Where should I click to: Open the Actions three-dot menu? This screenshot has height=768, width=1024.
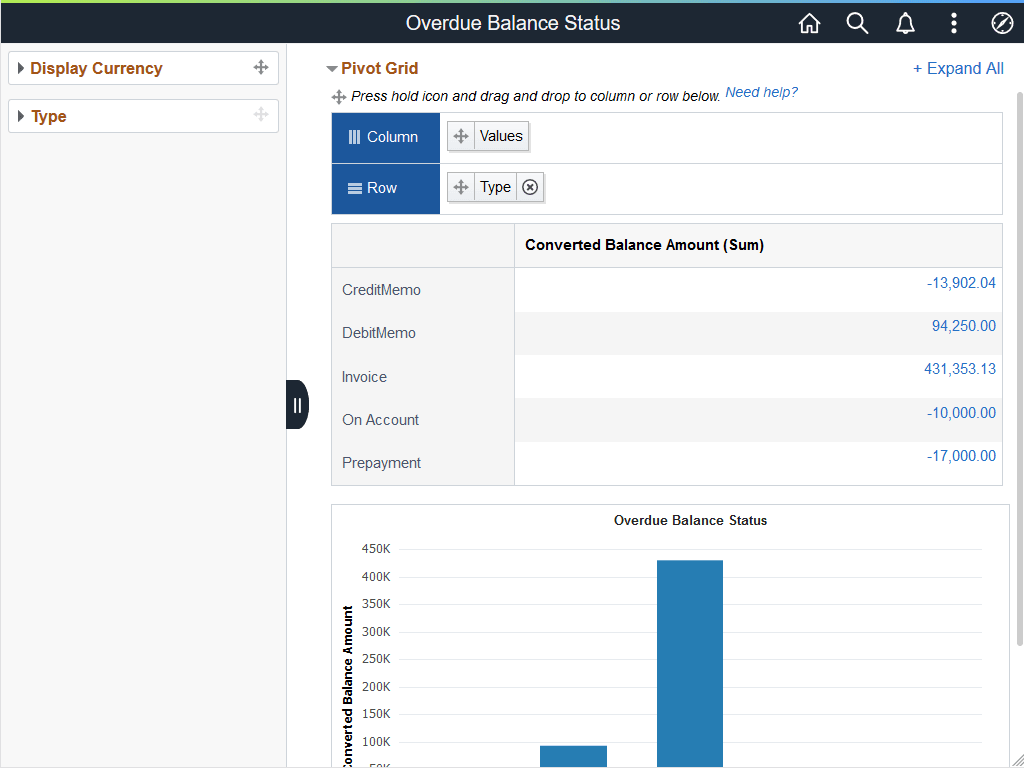point(953,22)
